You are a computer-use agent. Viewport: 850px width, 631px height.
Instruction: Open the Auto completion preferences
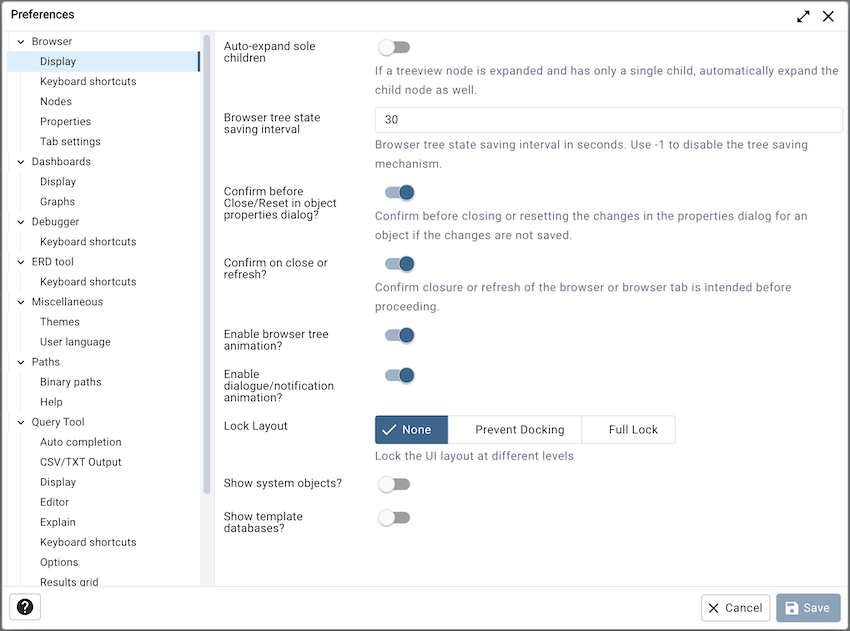(81, 442)
